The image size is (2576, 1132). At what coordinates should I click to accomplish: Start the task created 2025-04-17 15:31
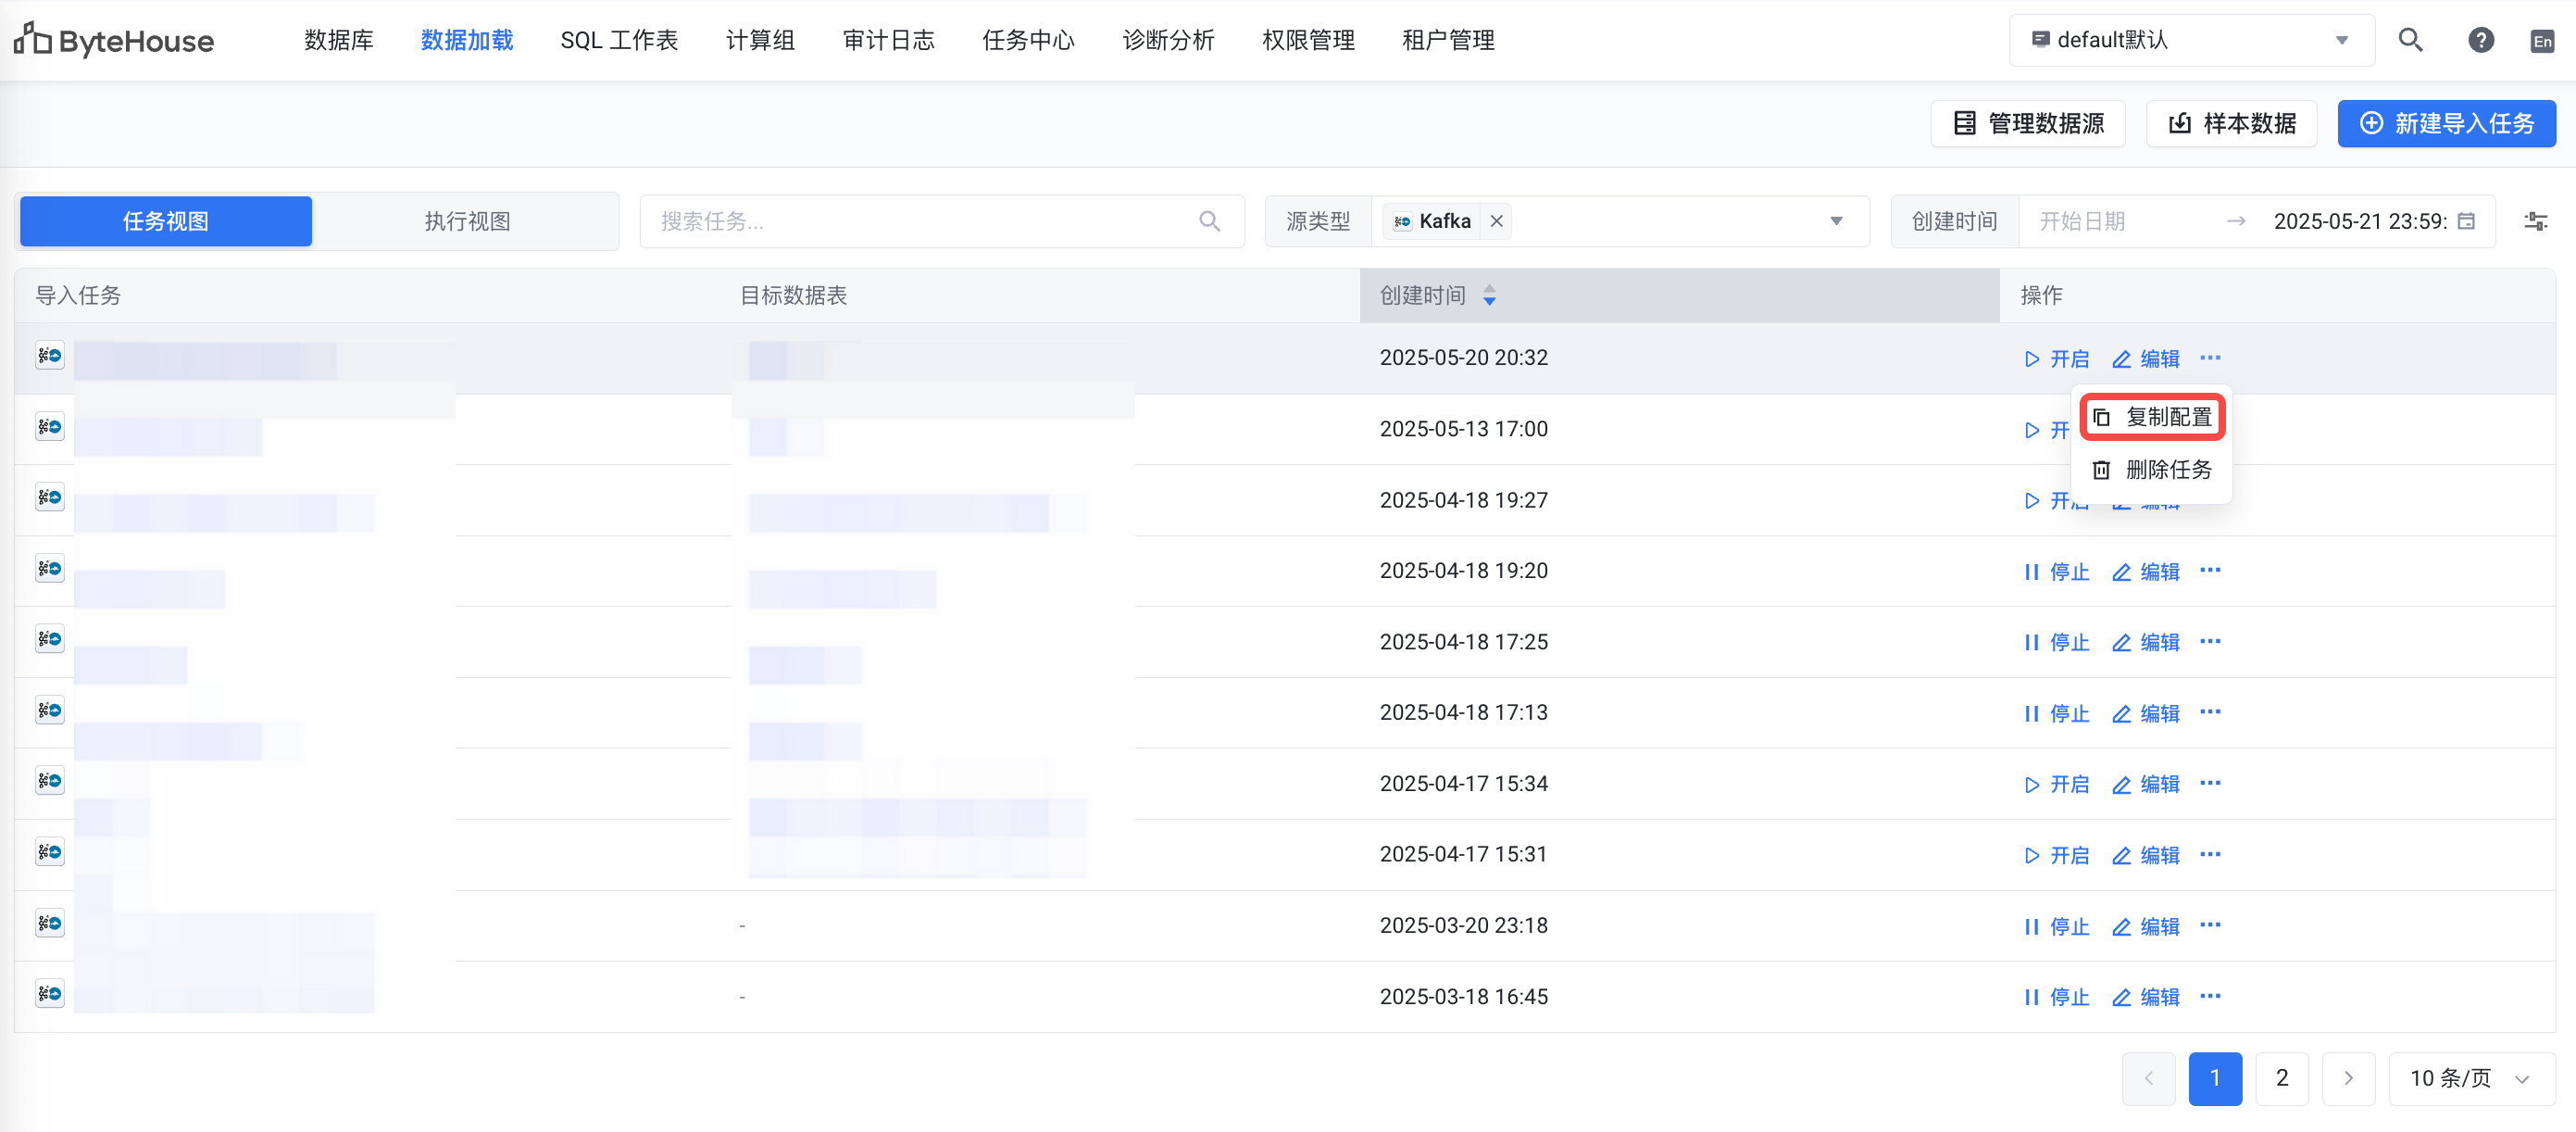2056,855
